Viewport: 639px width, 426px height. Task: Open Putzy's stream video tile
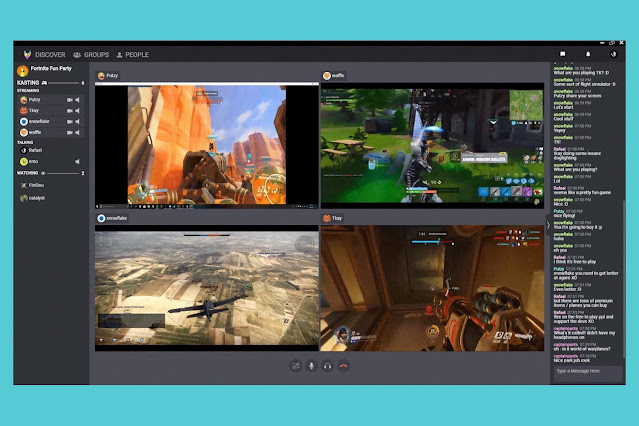click(207, 146)
